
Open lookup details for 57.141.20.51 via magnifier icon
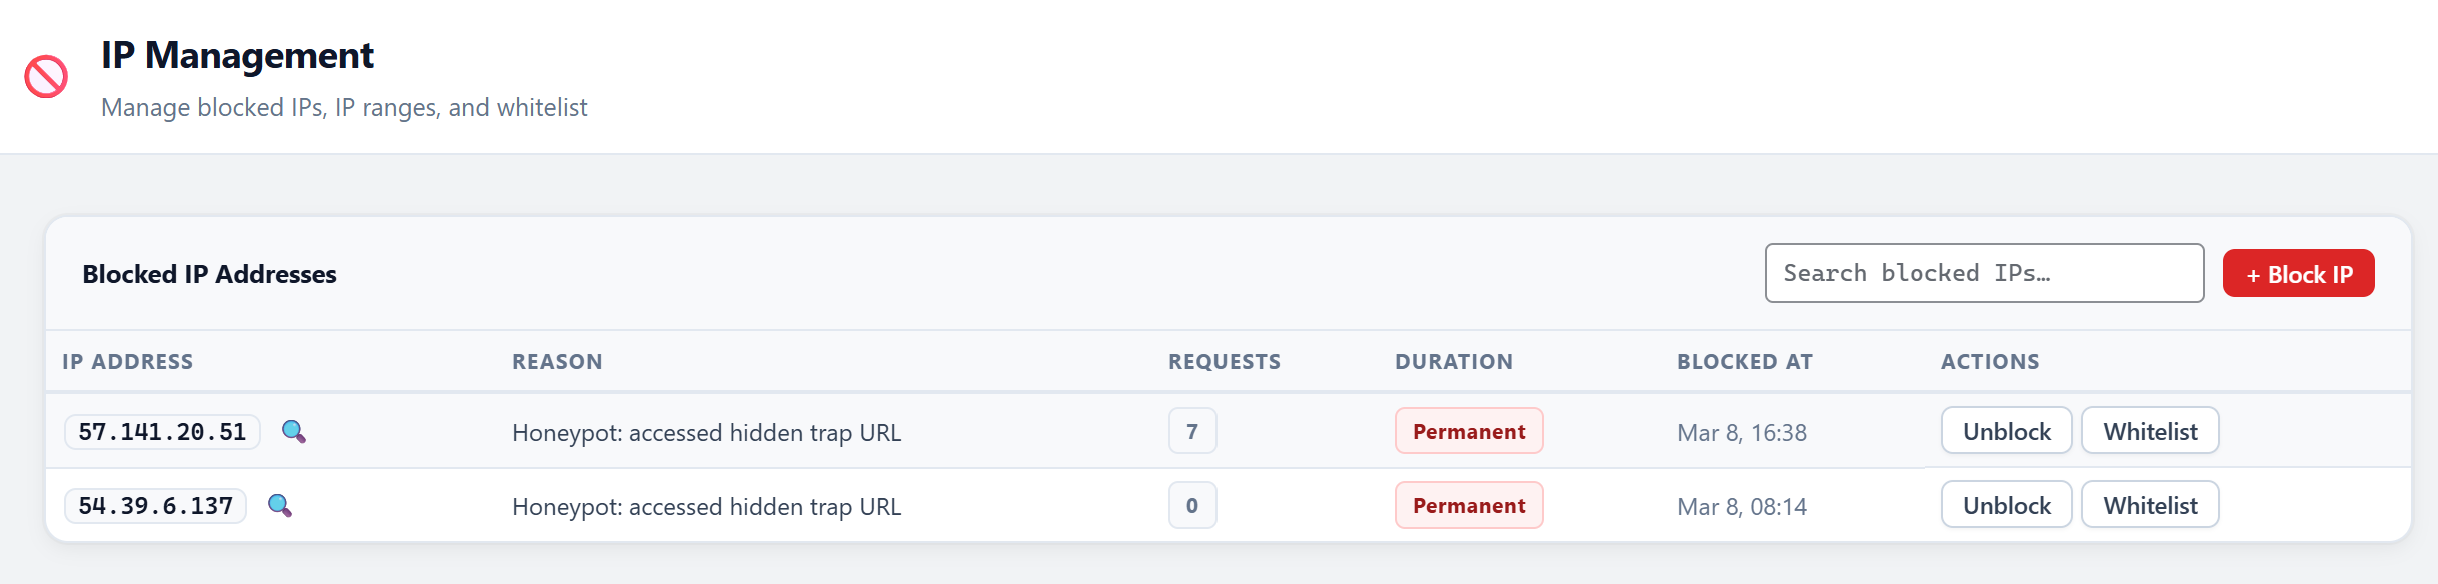point(294,432)
